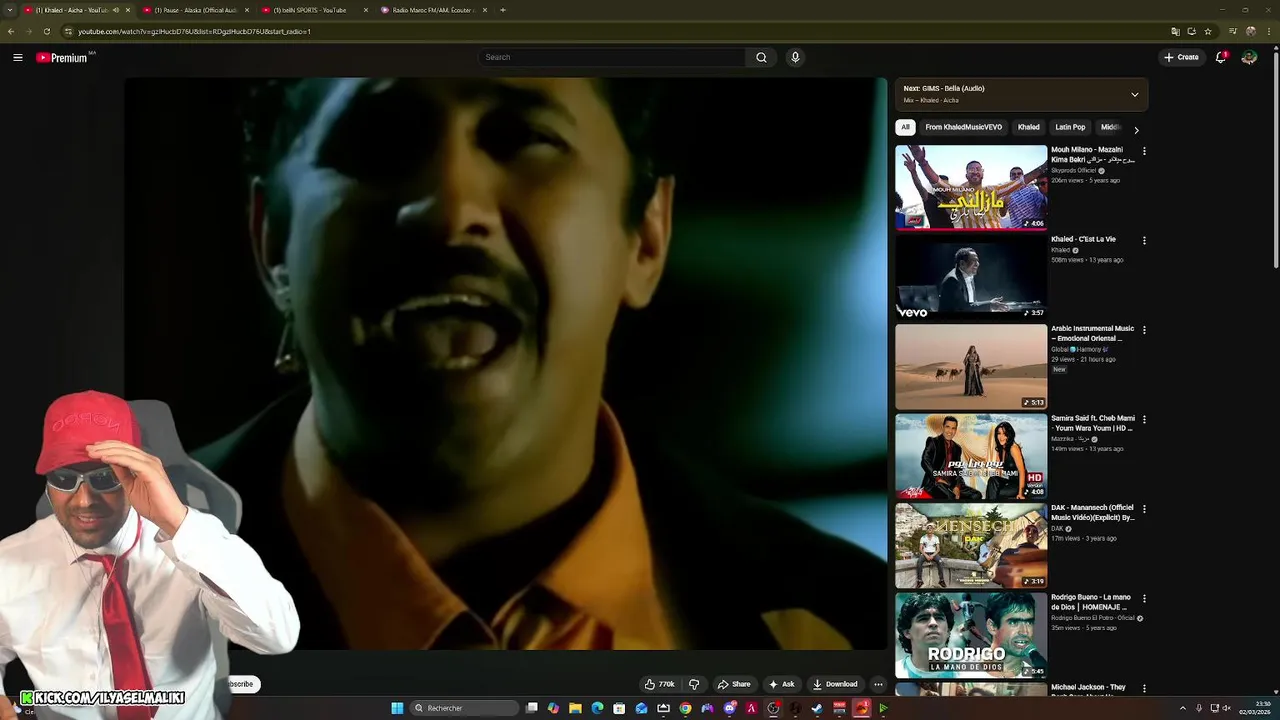Open the YouTube hamburger guide menu

pyautogui.click(x=17, y=57)
